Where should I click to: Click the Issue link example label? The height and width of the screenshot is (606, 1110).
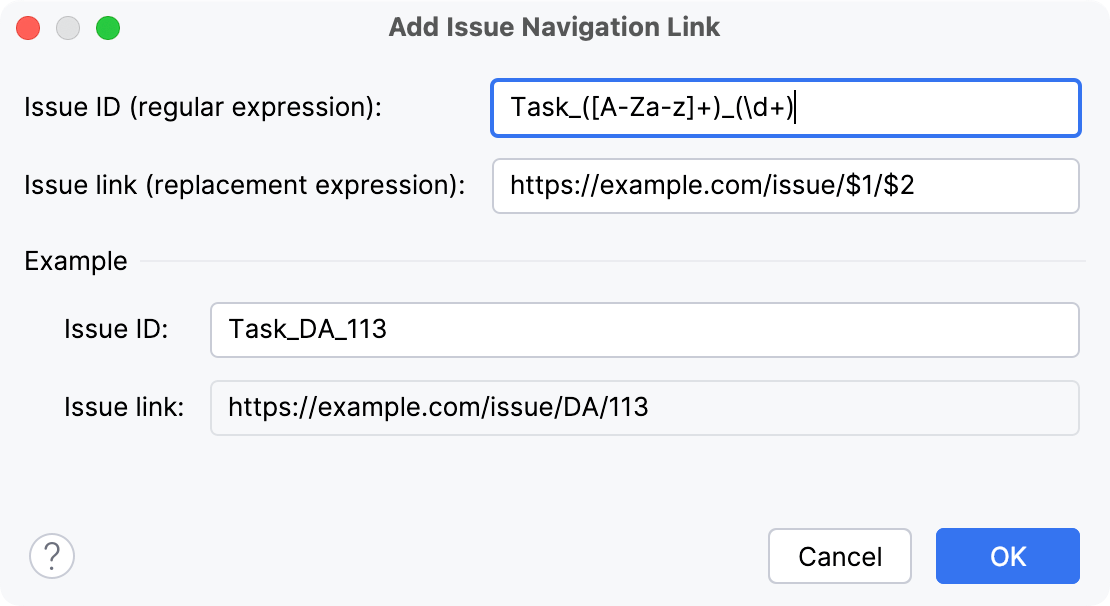(123, 407)
